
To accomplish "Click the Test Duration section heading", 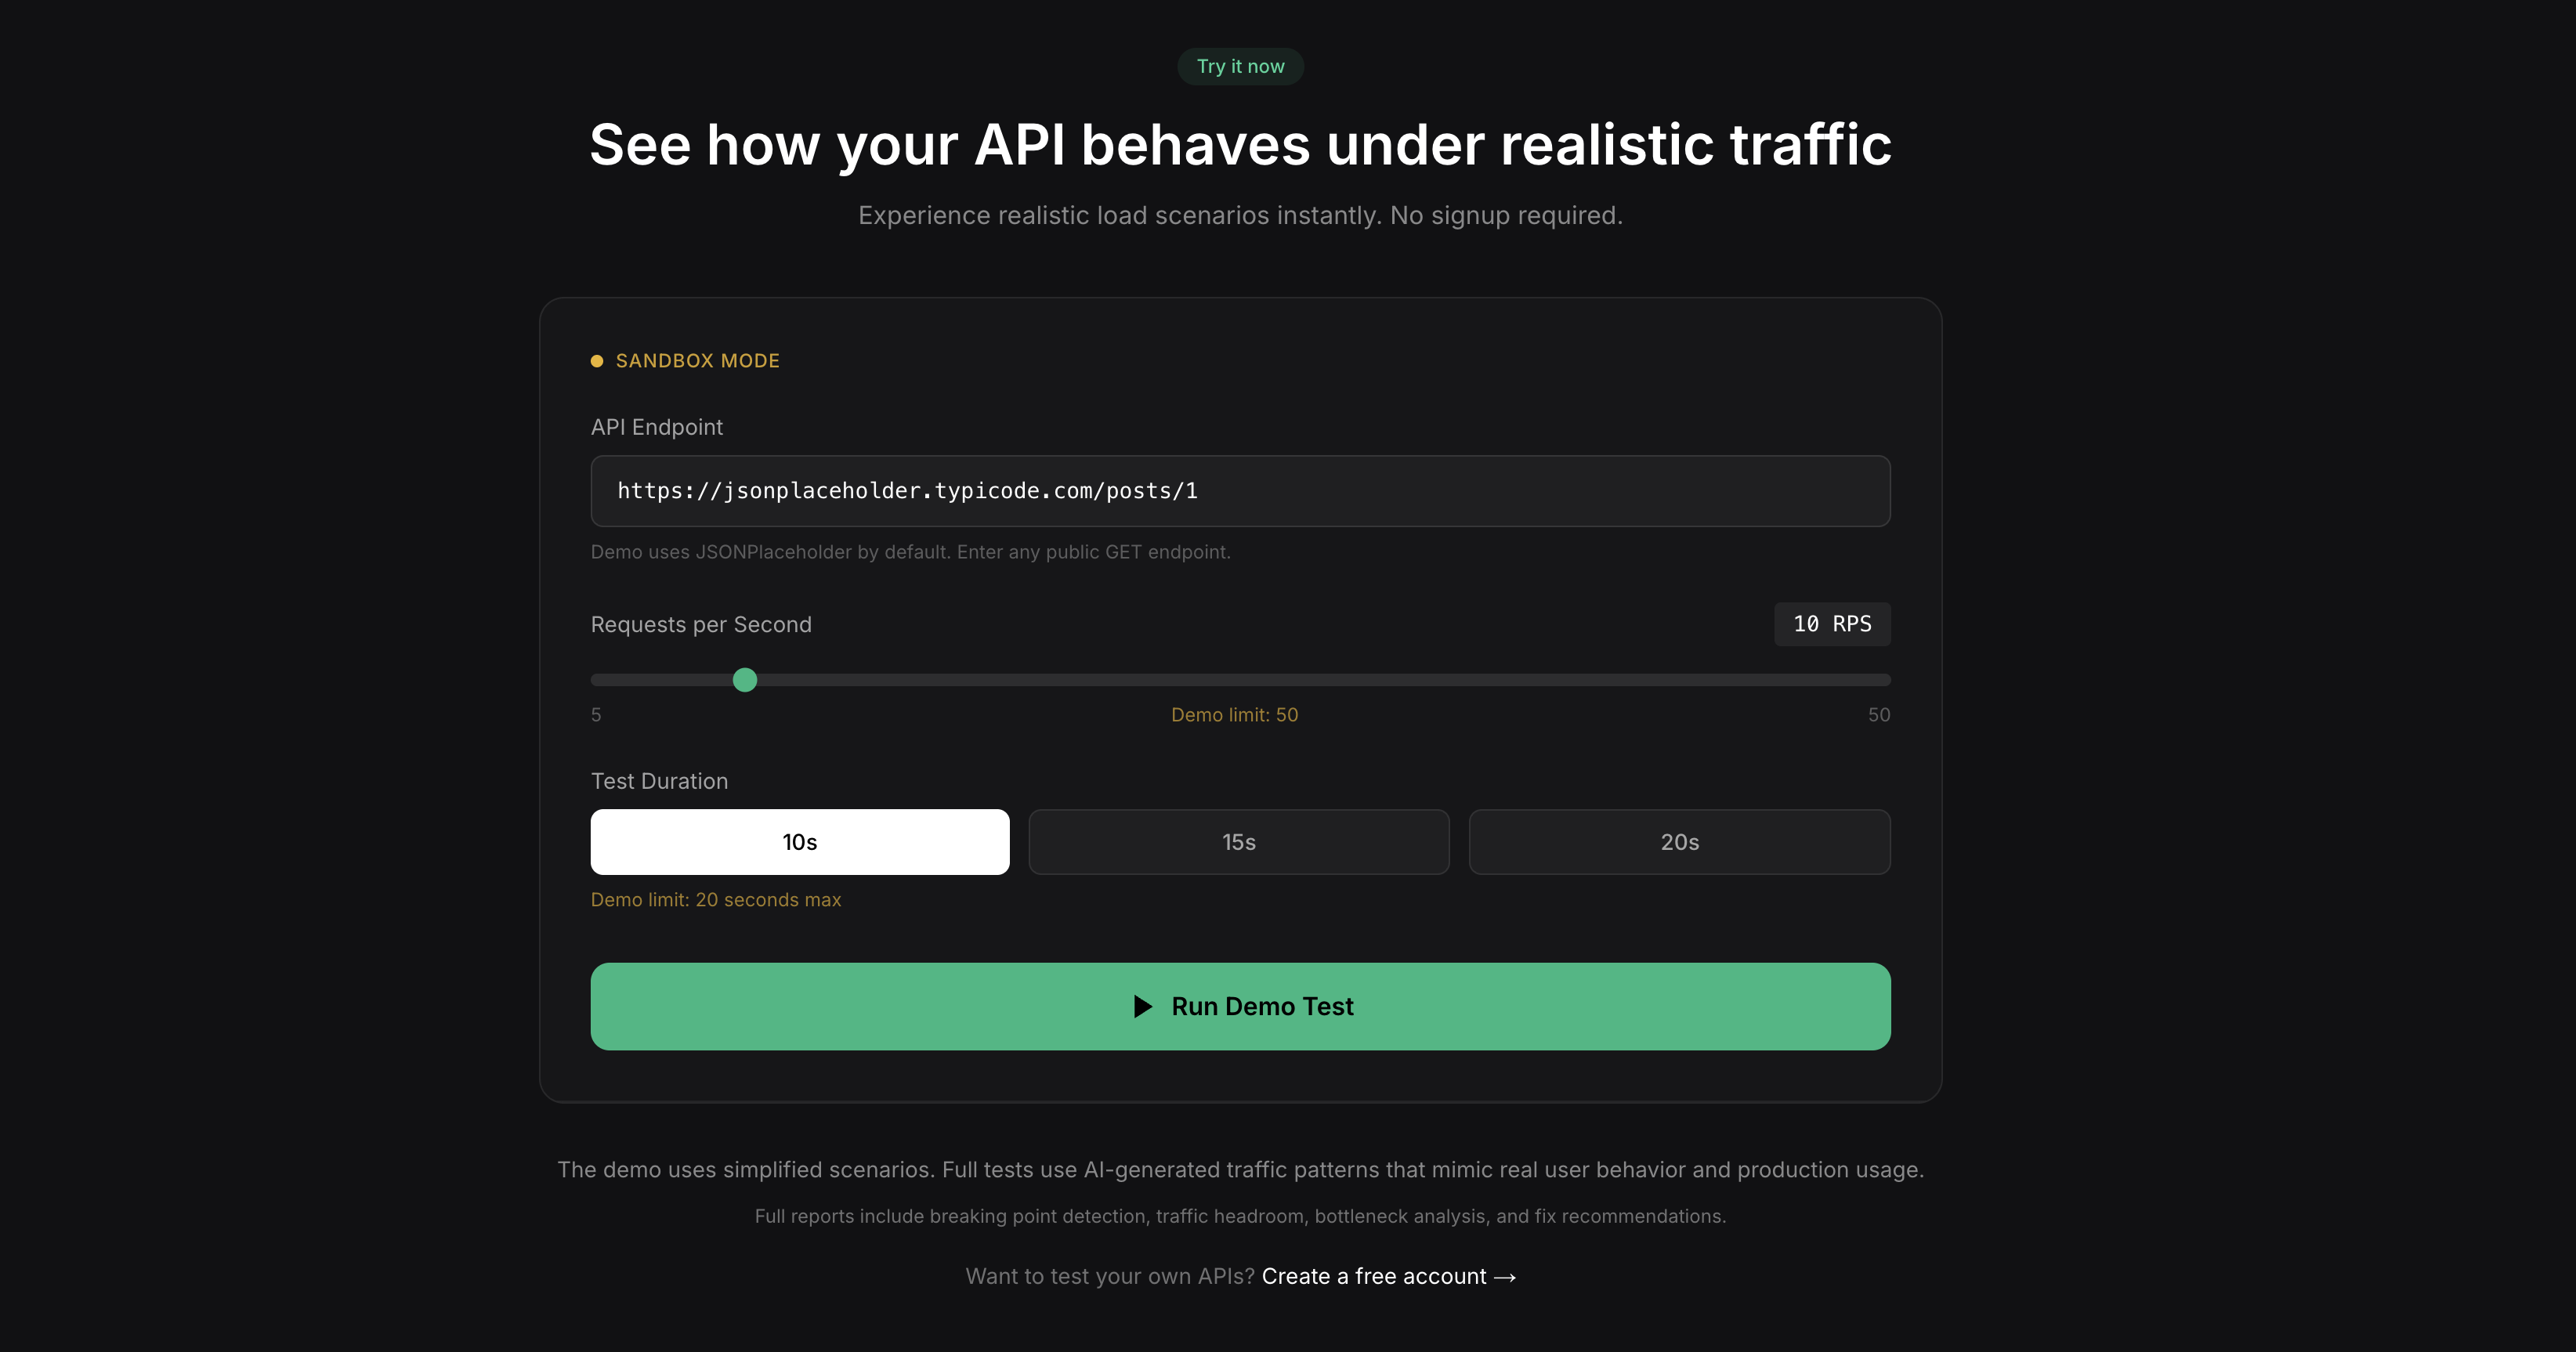I will pos(659,781).
